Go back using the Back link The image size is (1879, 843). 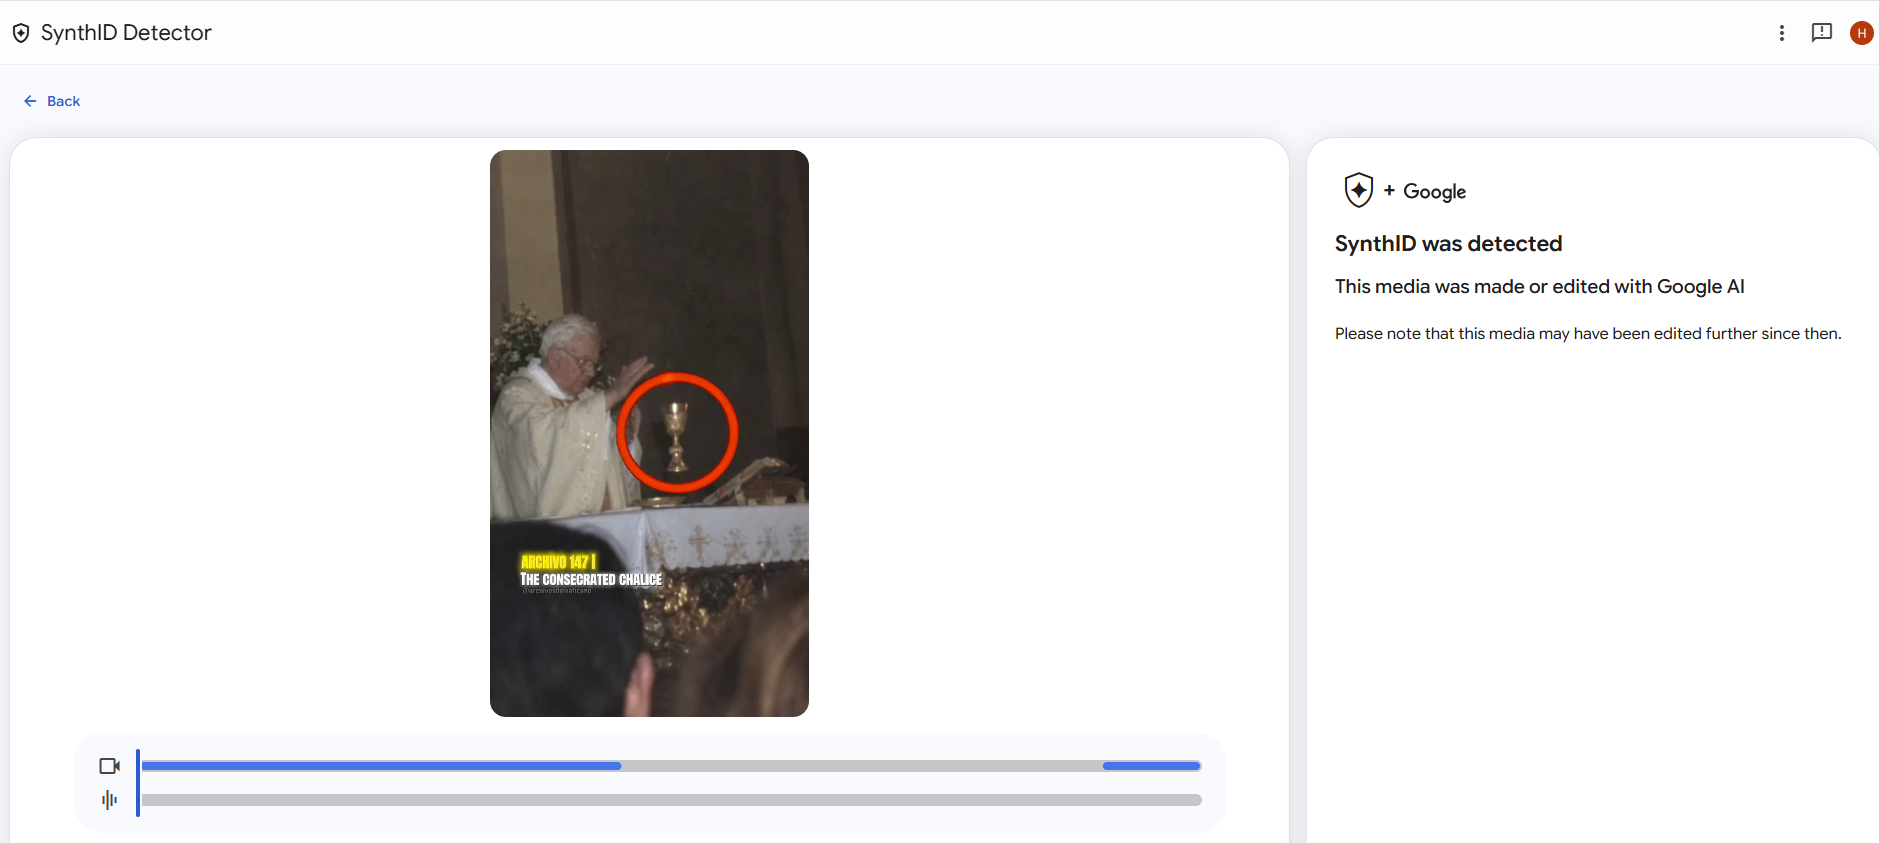point(52,101)
